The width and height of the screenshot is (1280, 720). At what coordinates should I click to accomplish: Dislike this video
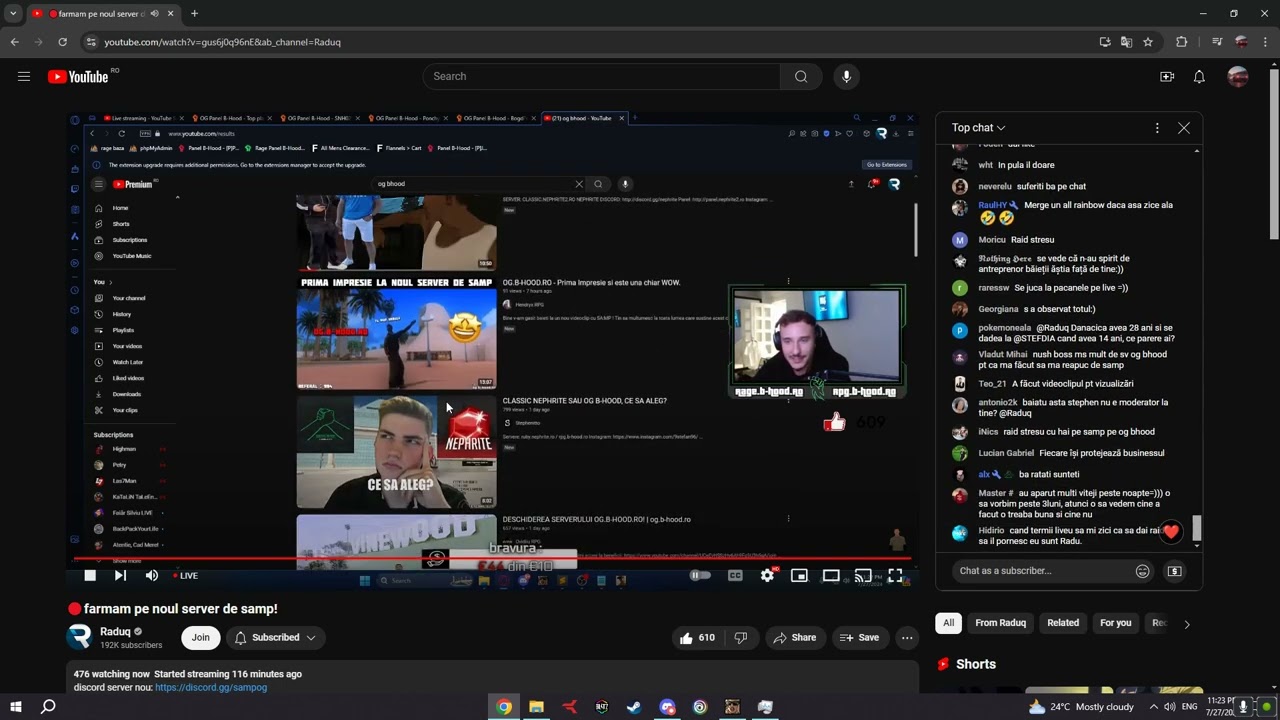click(741, 637)
